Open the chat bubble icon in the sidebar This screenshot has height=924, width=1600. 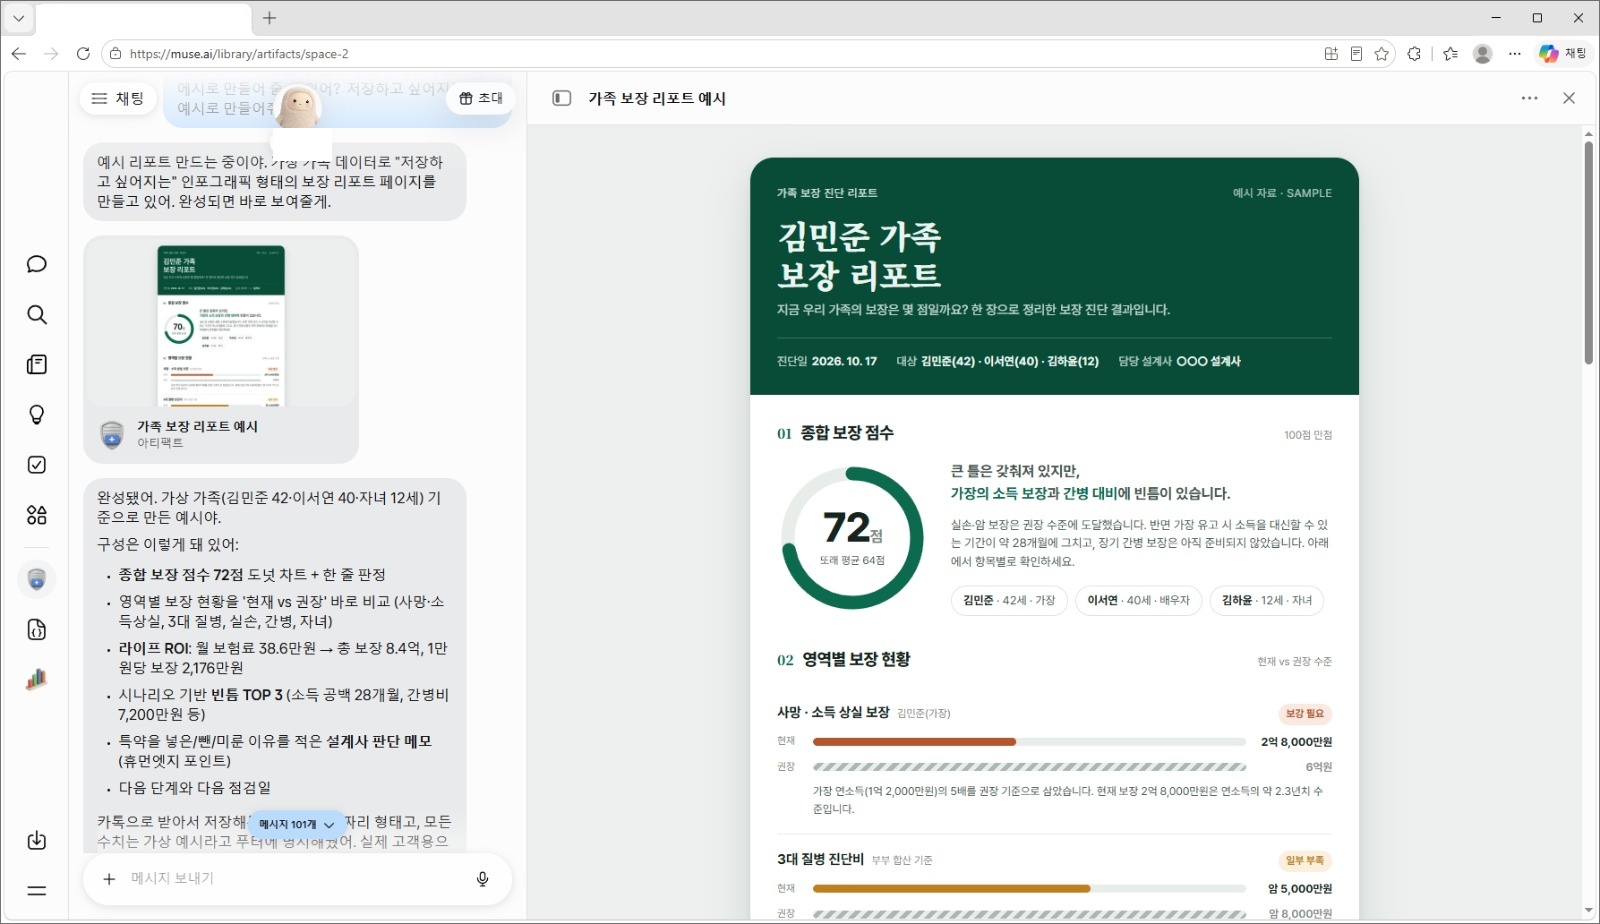coord(37,264)
